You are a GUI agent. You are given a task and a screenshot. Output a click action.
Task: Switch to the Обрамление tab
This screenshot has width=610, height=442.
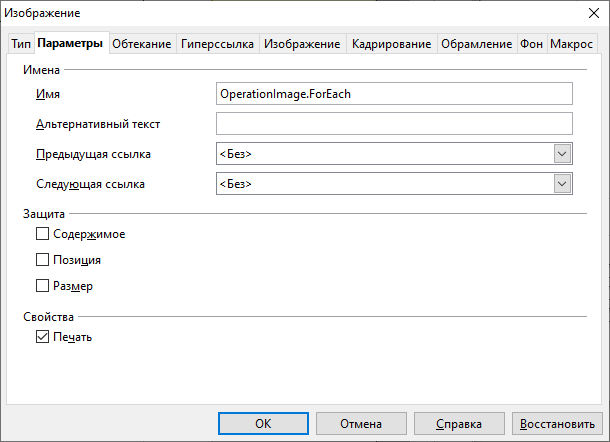tap(476, 45)
